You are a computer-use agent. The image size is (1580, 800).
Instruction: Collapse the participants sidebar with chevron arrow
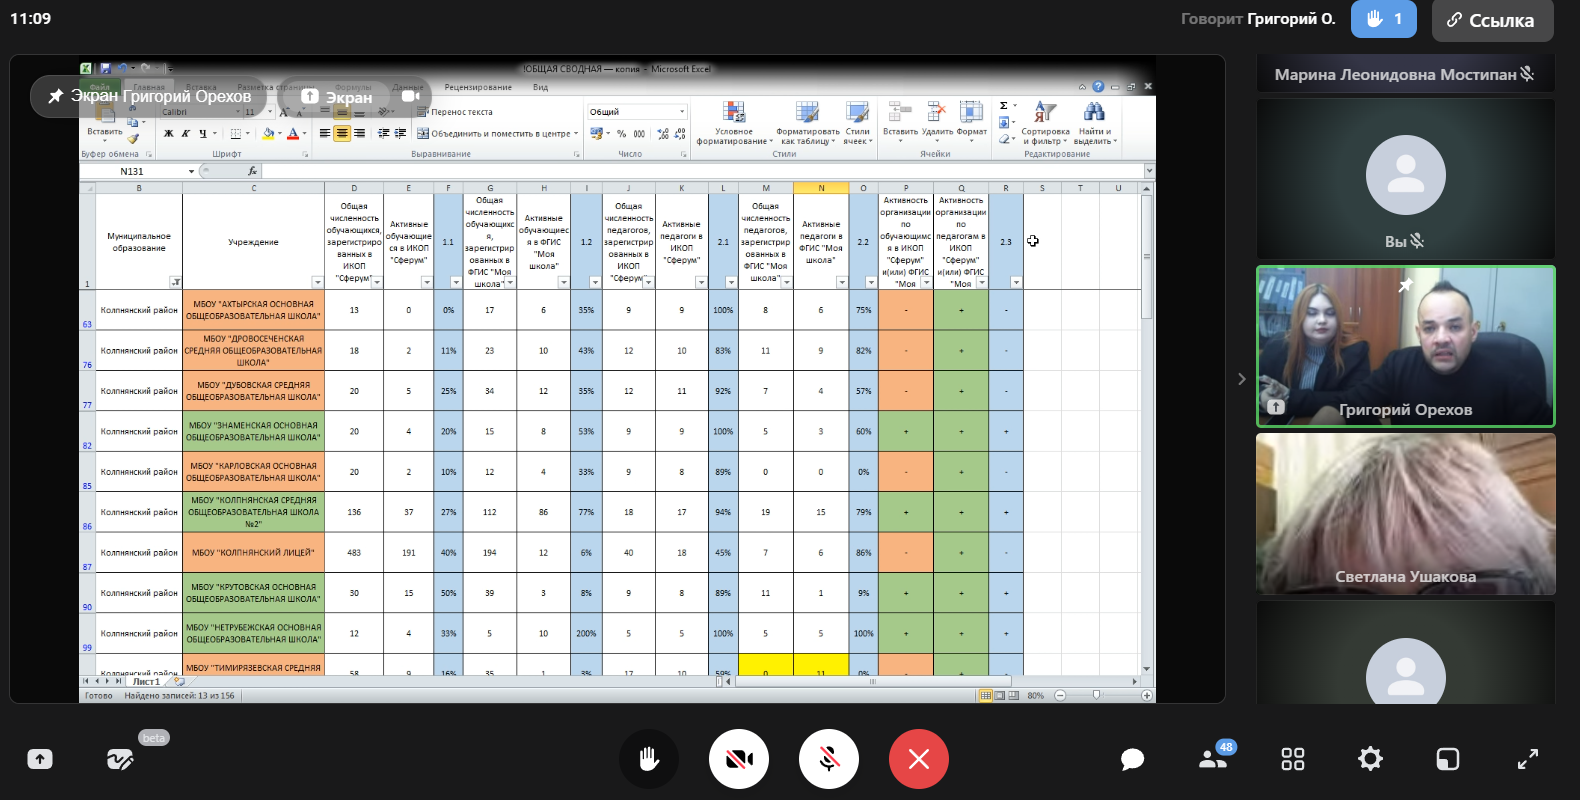click(1241, 379)
